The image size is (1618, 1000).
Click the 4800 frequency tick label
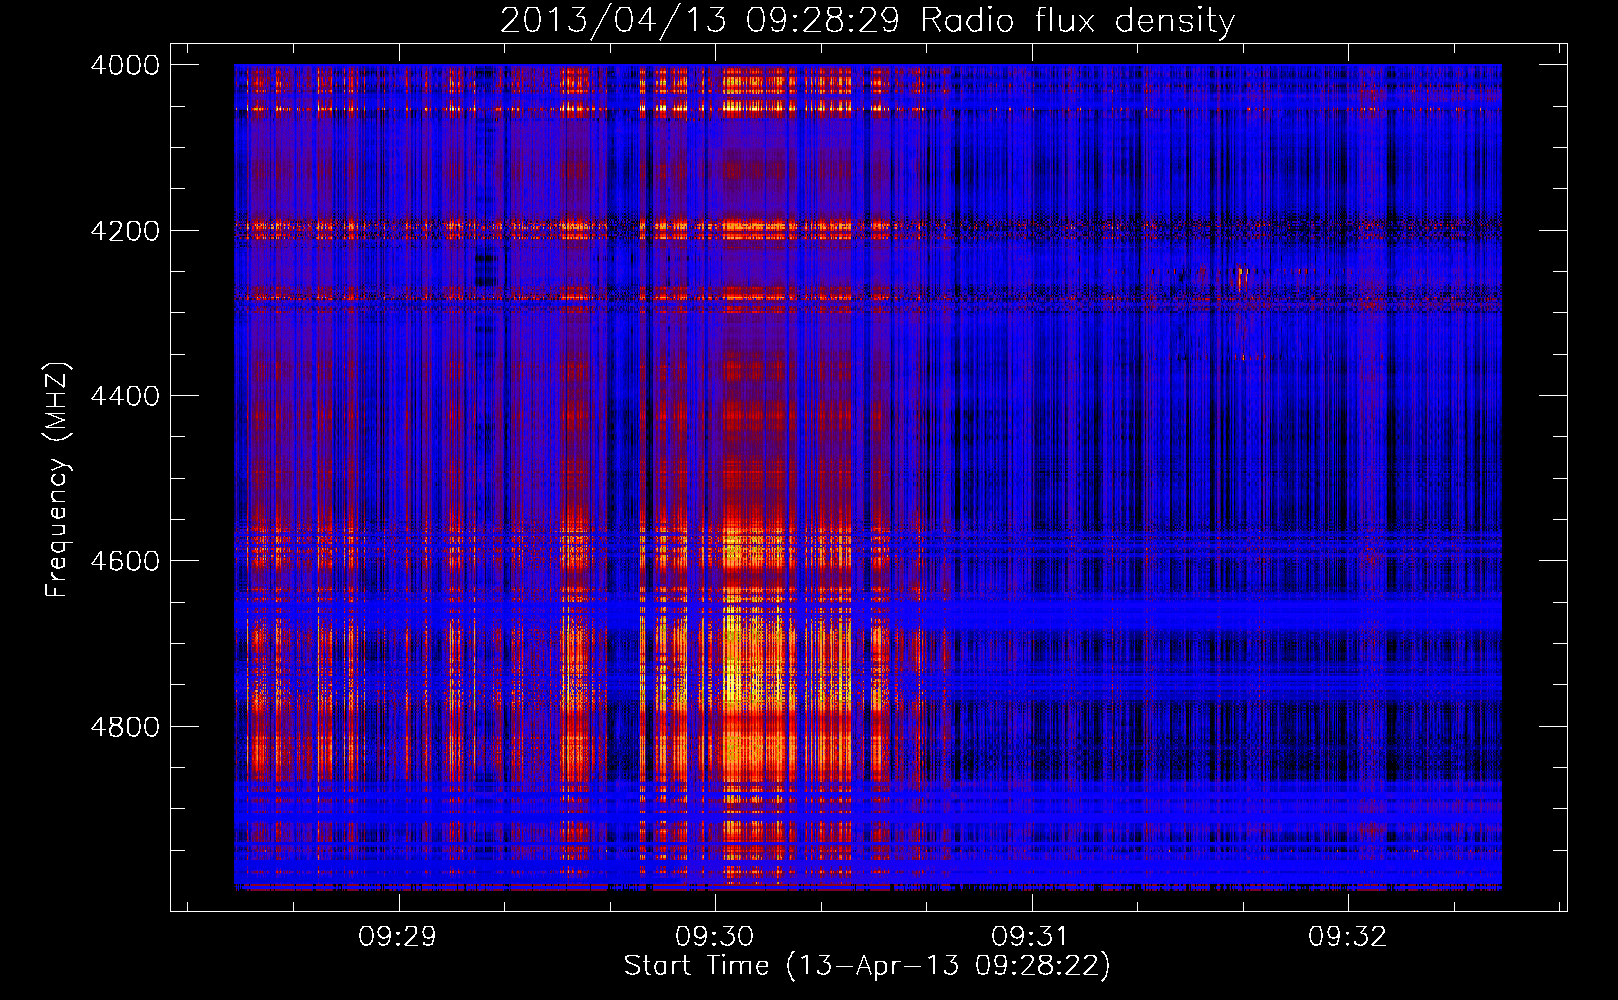125,726
